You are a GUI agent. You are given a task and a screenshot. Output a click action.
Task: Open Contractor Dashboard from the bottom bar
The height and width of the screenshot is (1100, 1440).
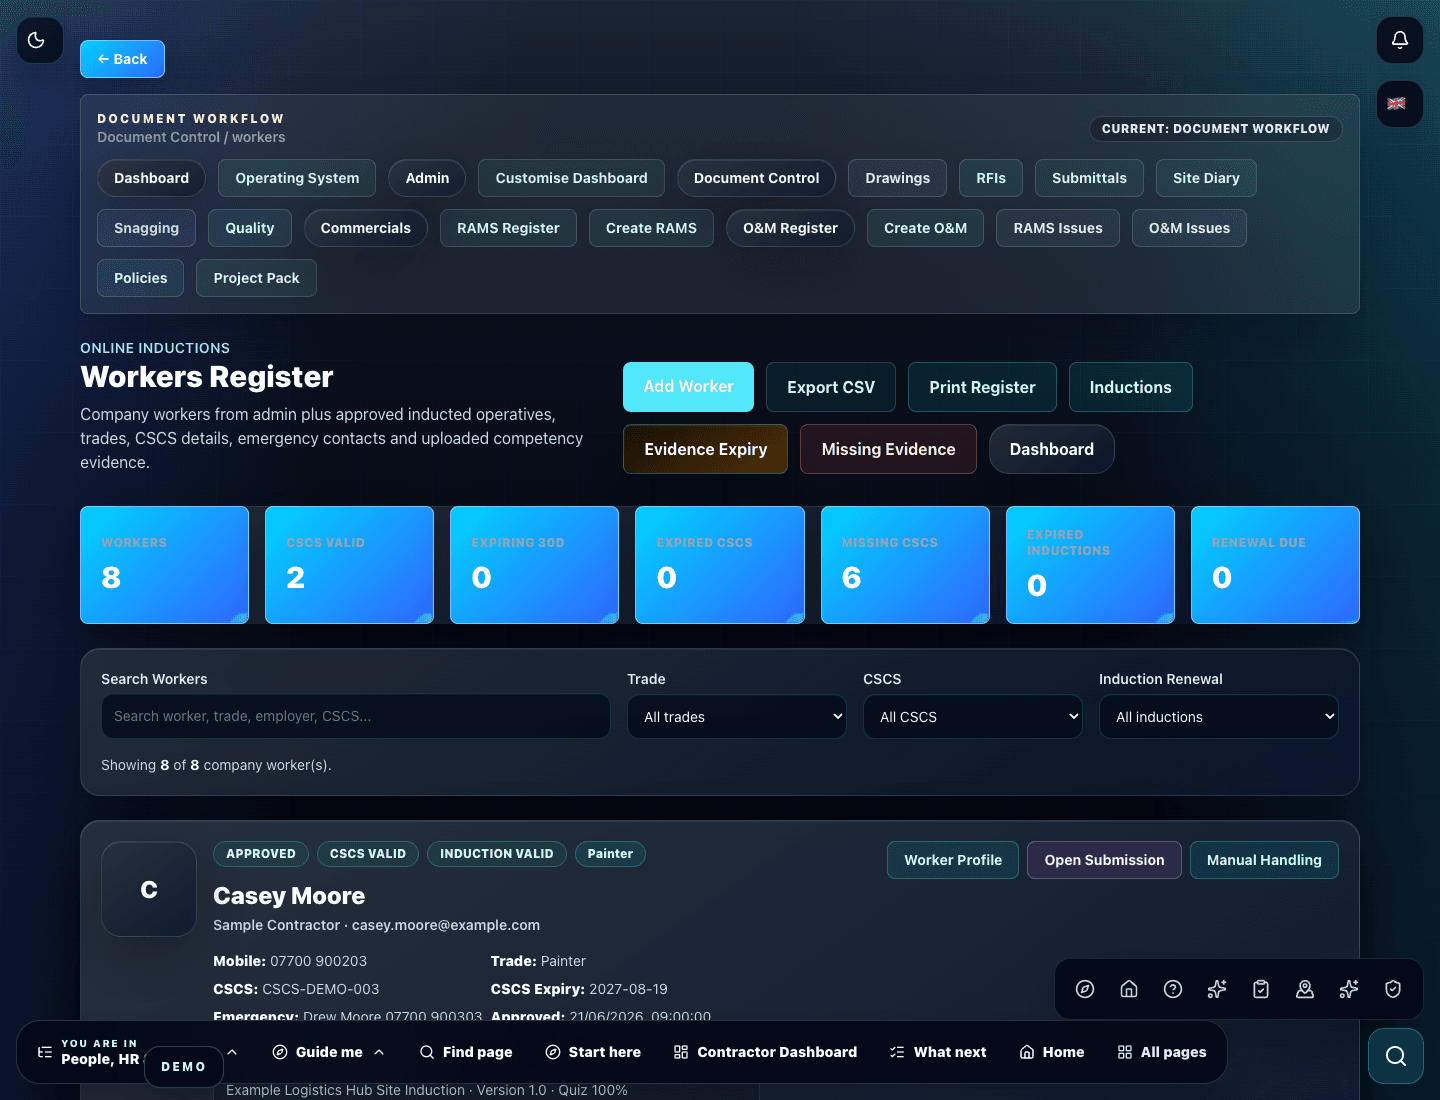(x=765, y=1052)
